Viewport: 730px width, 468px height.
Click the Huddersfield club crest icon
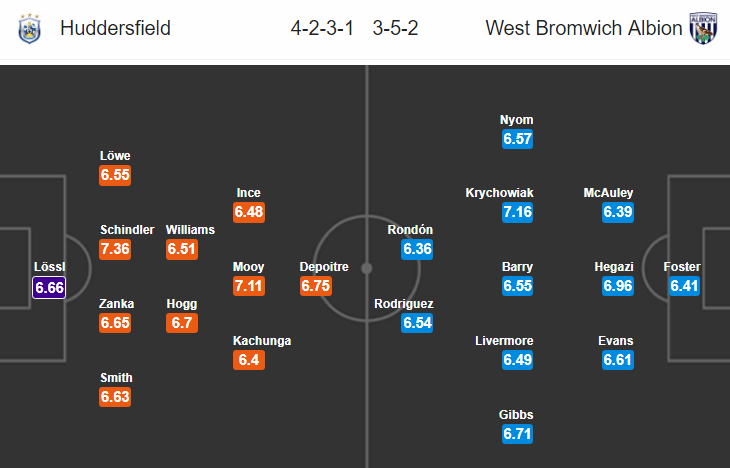click(29, 28)
